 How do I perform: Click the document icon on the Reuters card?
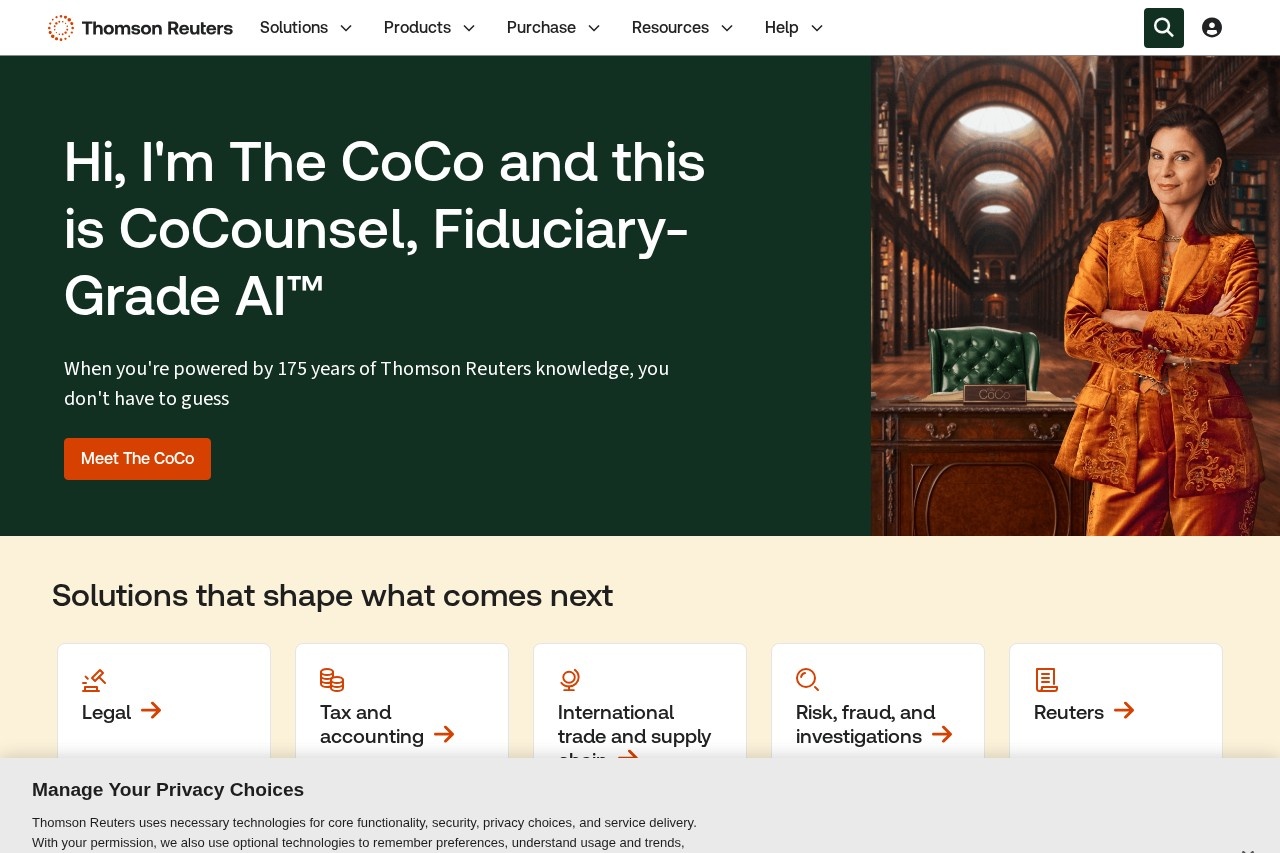1046,680
